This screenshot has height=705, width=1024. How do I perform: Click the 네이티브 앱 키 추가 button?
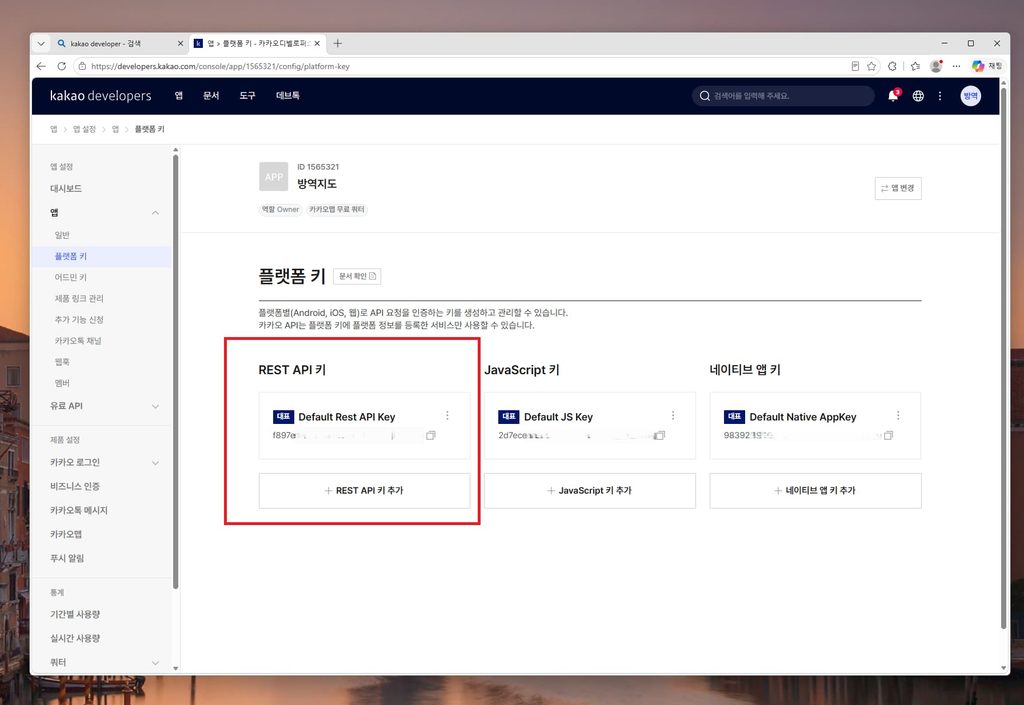[x=815, y=491]
